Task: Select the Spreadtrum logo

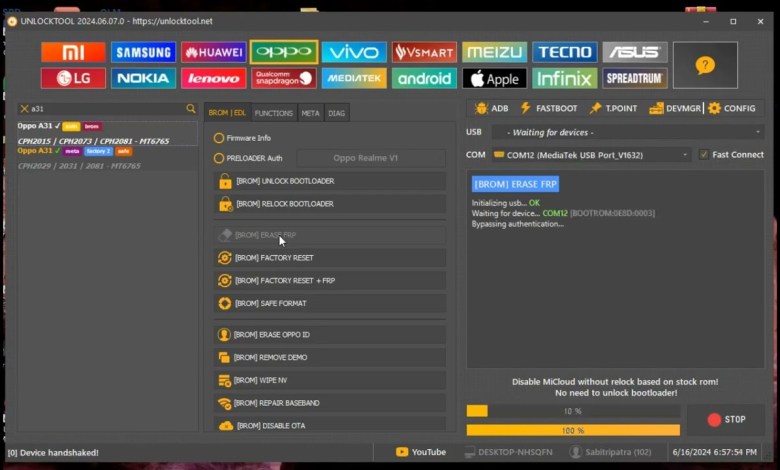Action: tap(635, 78)
